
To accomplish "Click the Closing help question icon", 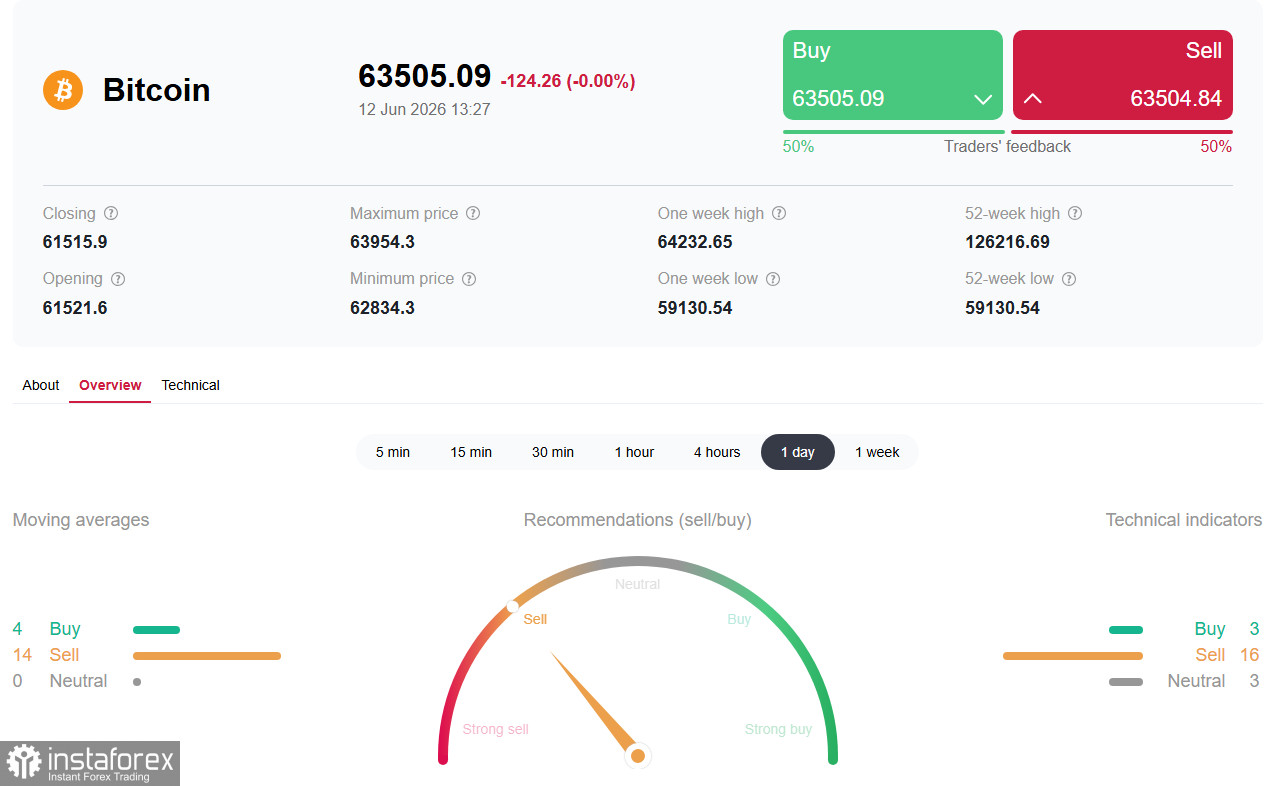I will coord(111,214).
